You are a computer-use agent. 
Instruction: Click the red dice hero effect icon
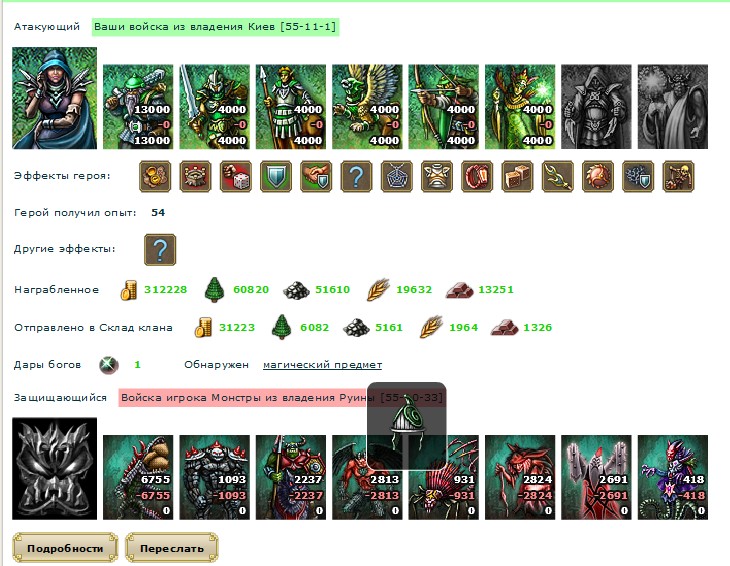point(236,176)
